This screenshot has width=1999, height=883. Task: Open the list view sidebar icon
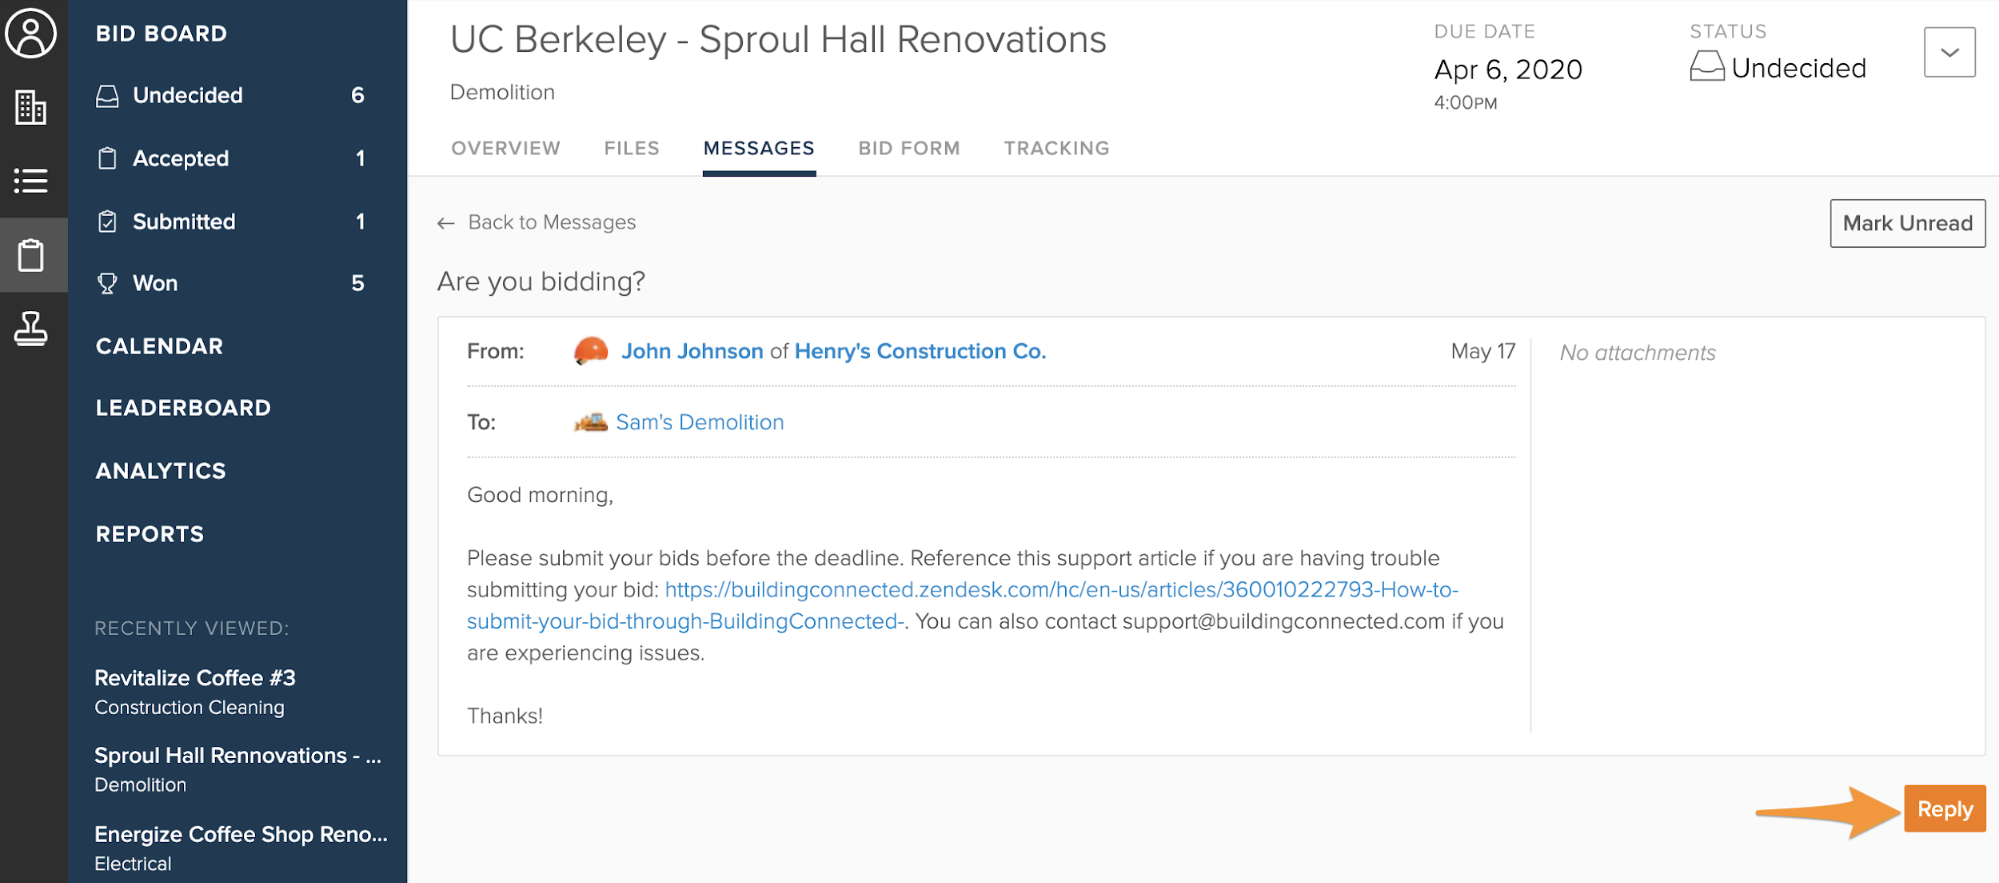click(31, 181)
